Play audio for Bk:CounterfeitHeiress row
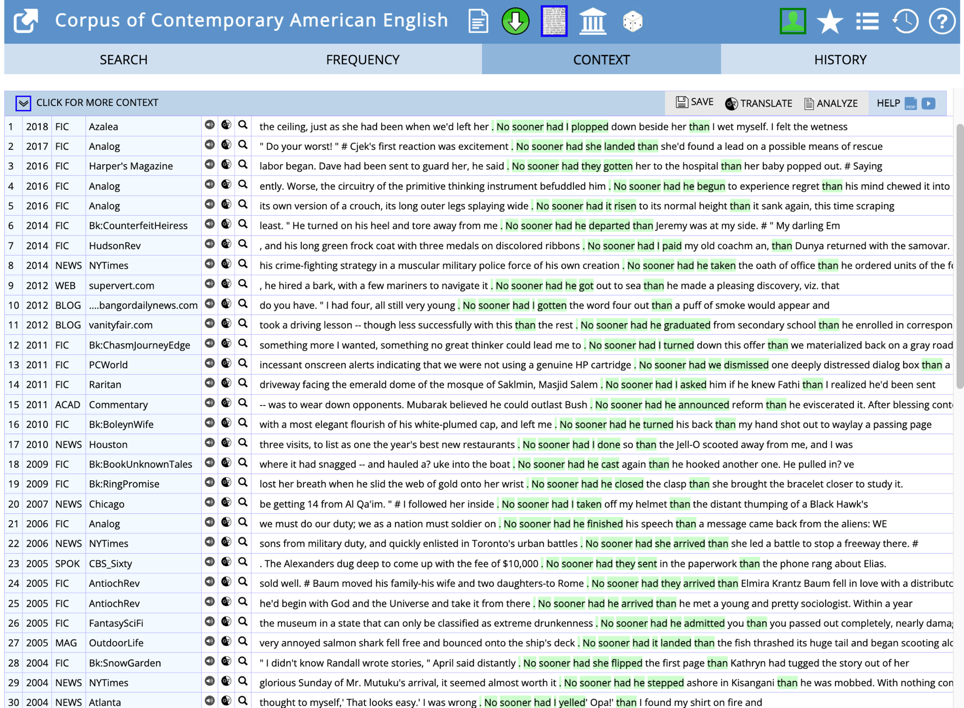Screen dimensions: 964x708 210,224
